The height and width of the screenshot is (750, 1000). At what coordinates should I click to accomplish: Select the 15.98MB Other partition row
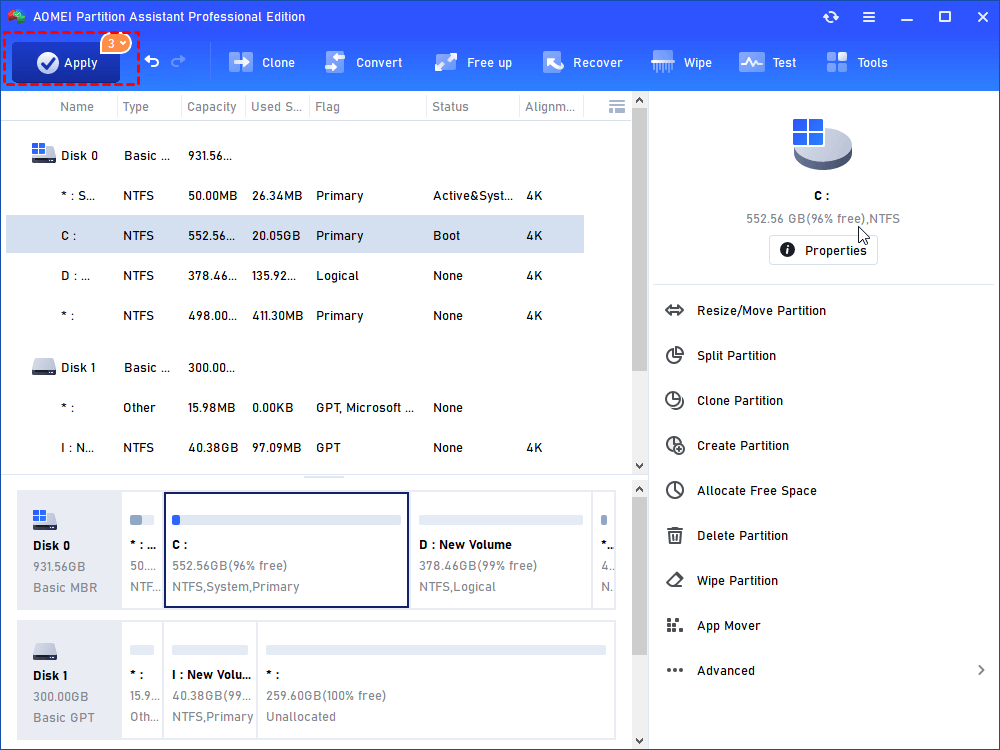pyautogui.click(x=295, y=408)
